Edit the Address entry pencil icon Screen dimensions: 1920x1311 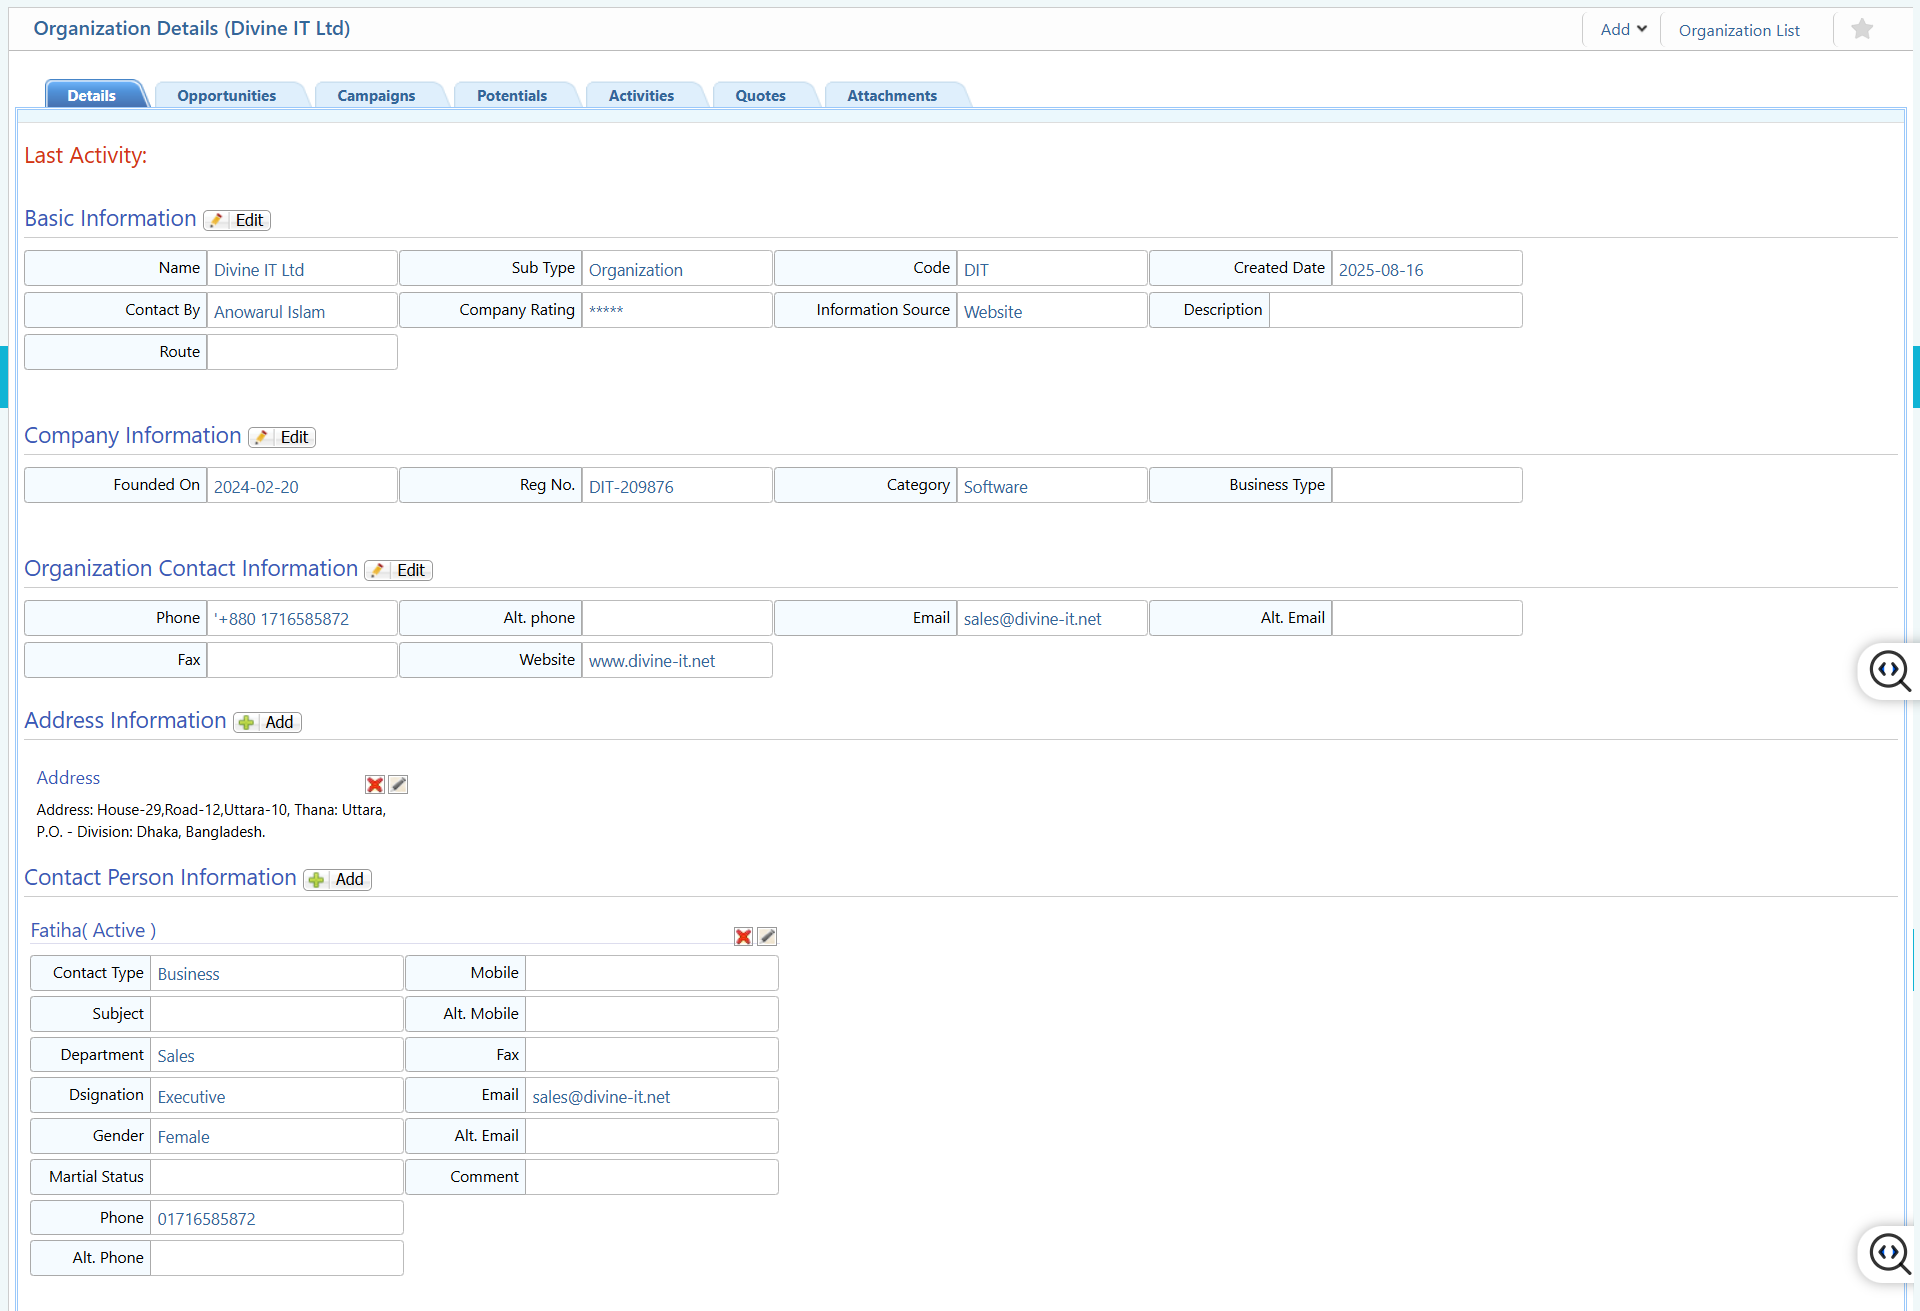coord(397,785)
